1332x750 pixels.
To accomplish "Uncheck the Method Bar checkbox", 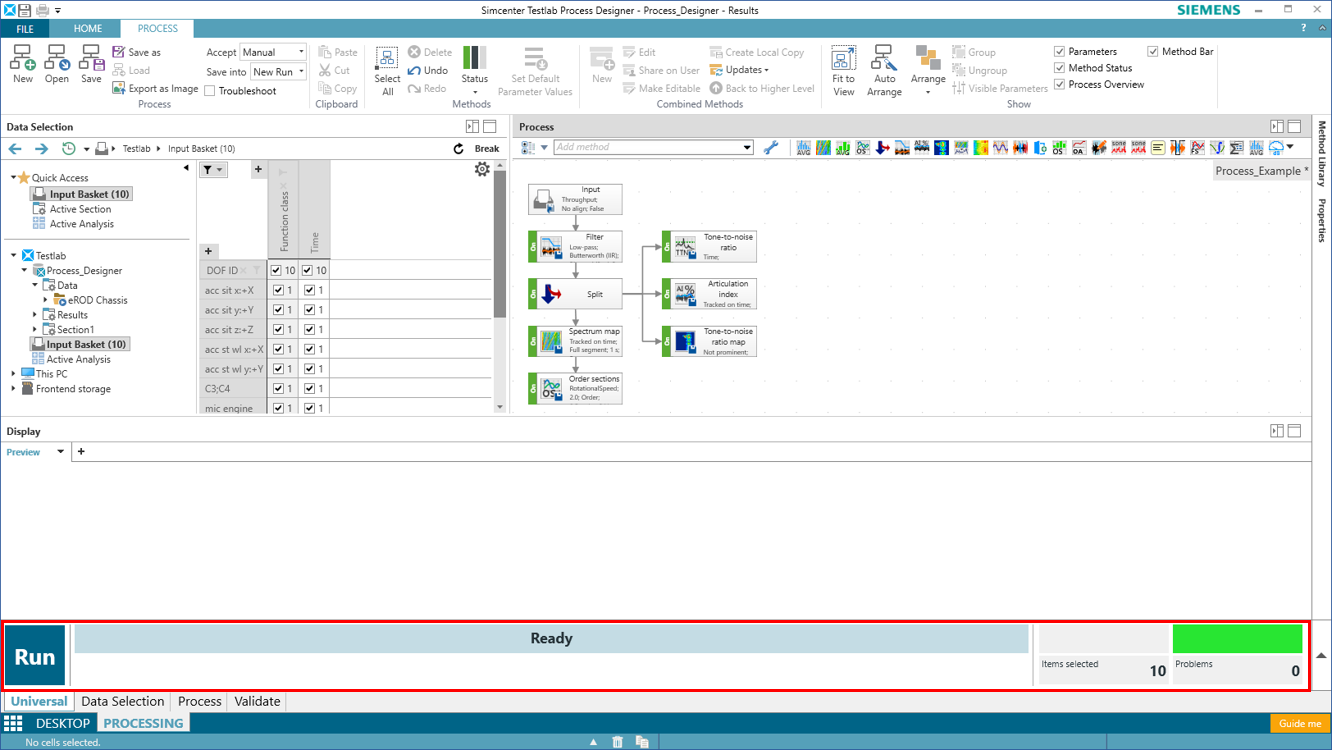I will pos(1153,52).
